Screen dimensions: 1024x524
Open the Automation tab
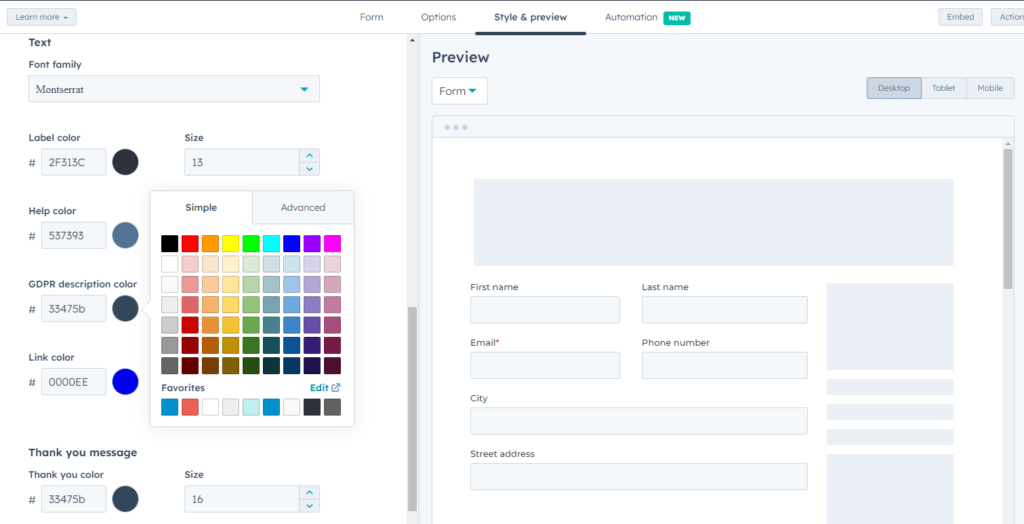tap(631, 17)
